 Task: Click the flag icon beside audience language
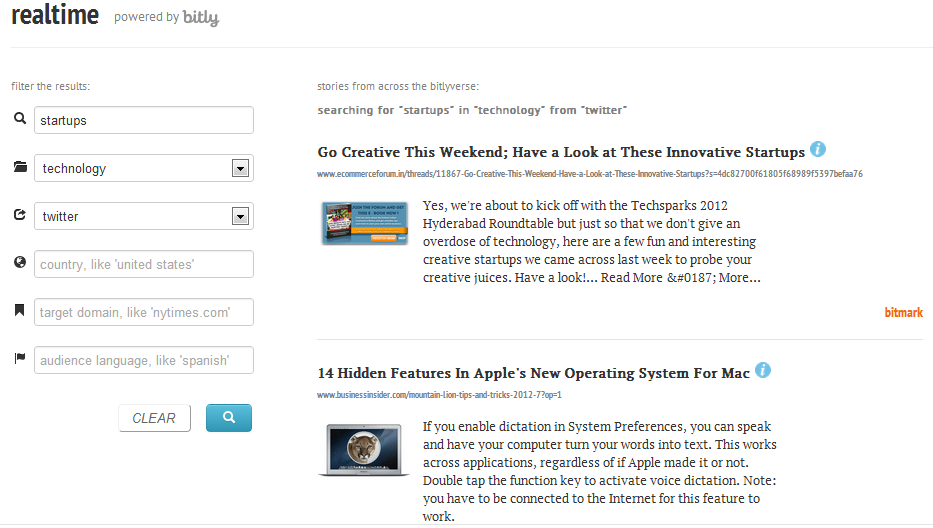20,359
